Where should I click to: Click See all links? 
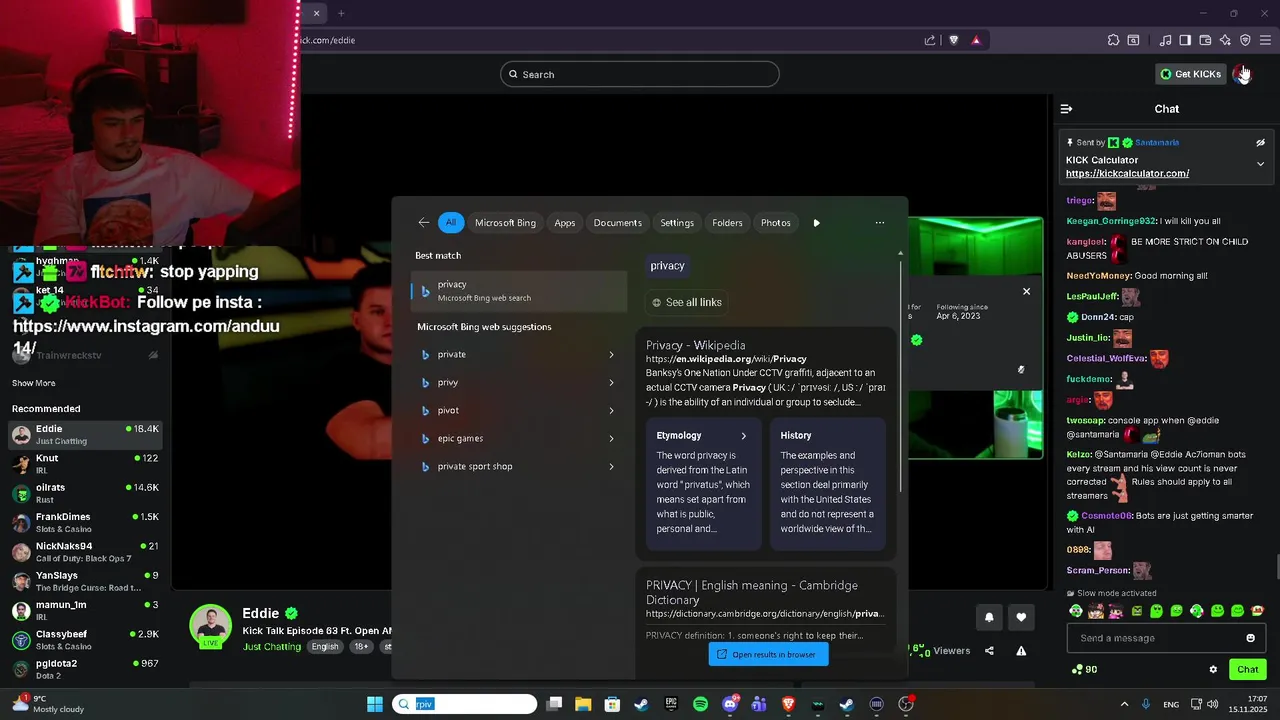[x=687, y=302]
